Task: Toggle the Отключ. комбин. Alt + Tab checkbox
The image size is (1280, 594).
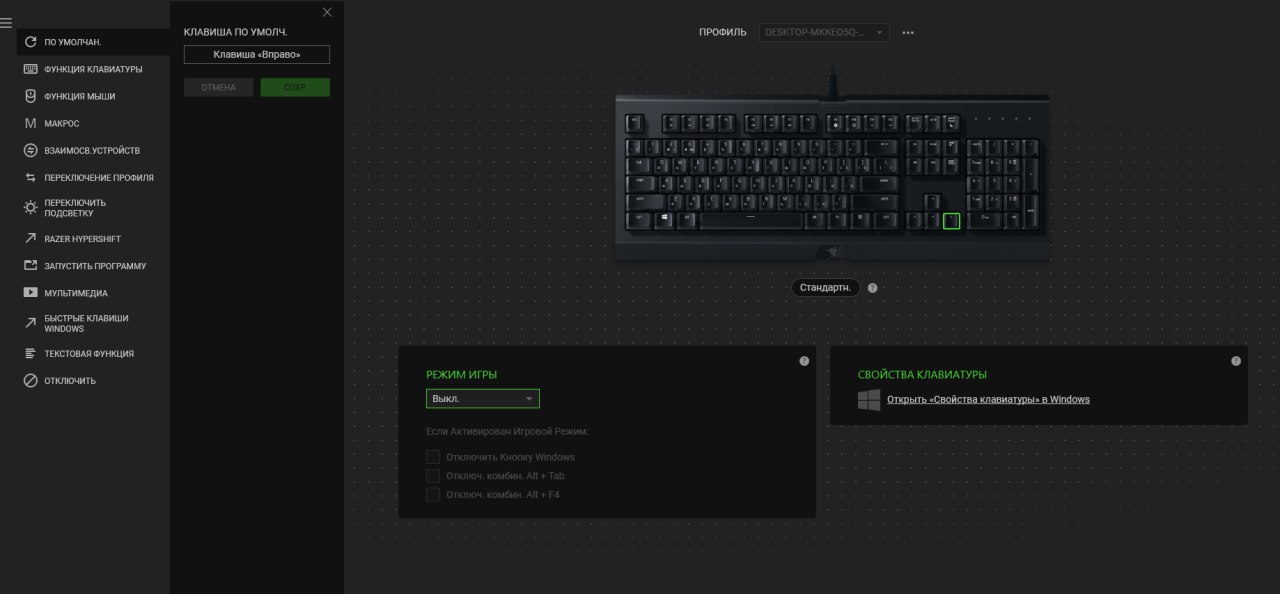Action: (x=433, y=476)
